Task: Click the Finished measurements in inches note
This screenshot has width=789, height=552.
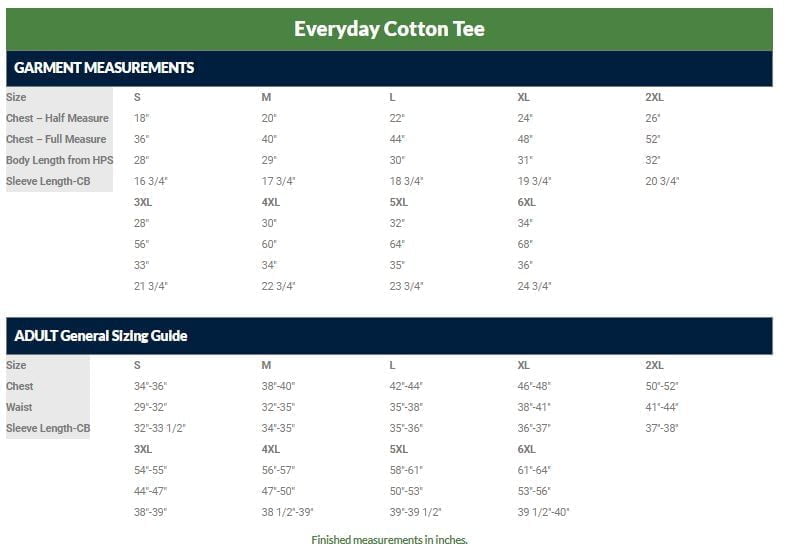Action: tap(389, 540)
